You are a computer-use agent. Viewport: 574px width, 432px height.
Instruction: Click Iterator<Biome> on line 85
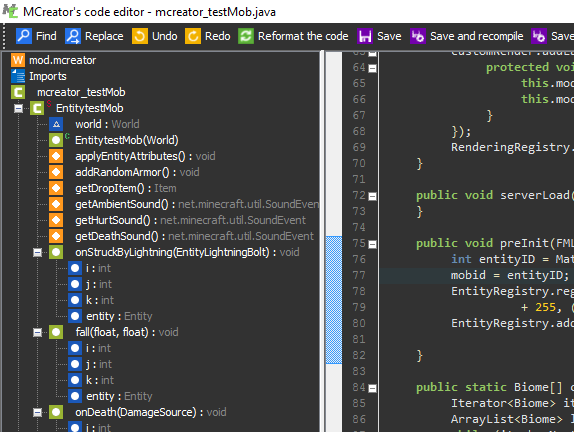coord(503,403)
